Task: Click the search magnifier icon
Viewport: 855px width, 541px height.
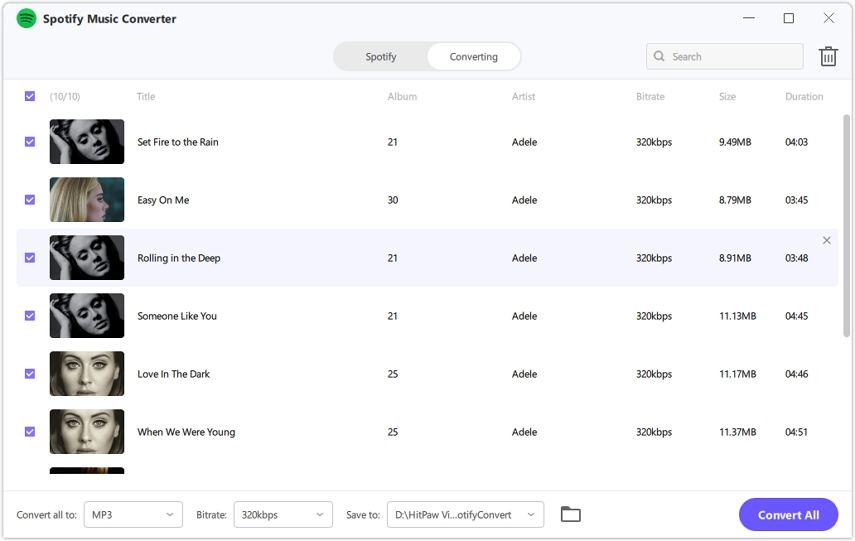Action: 659,56
